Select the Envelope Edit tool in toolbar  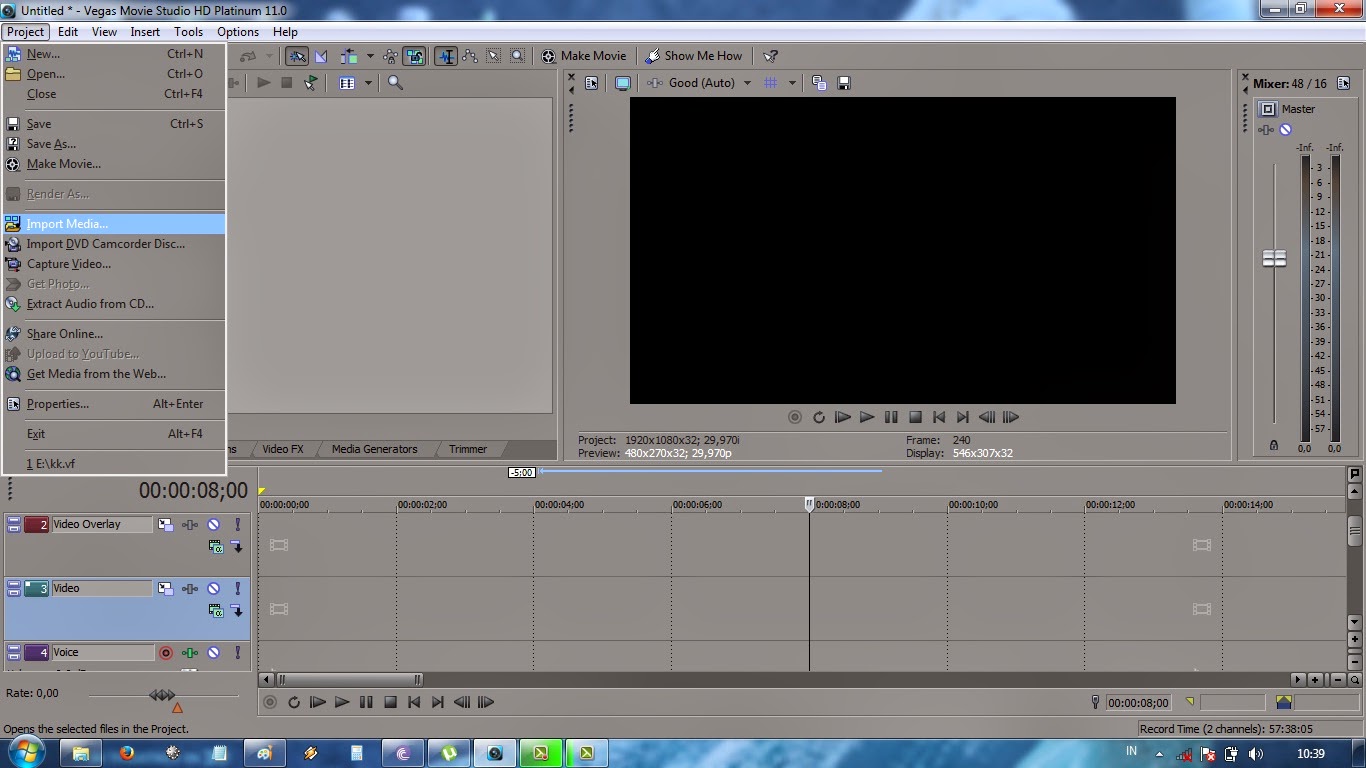point(469,56)
